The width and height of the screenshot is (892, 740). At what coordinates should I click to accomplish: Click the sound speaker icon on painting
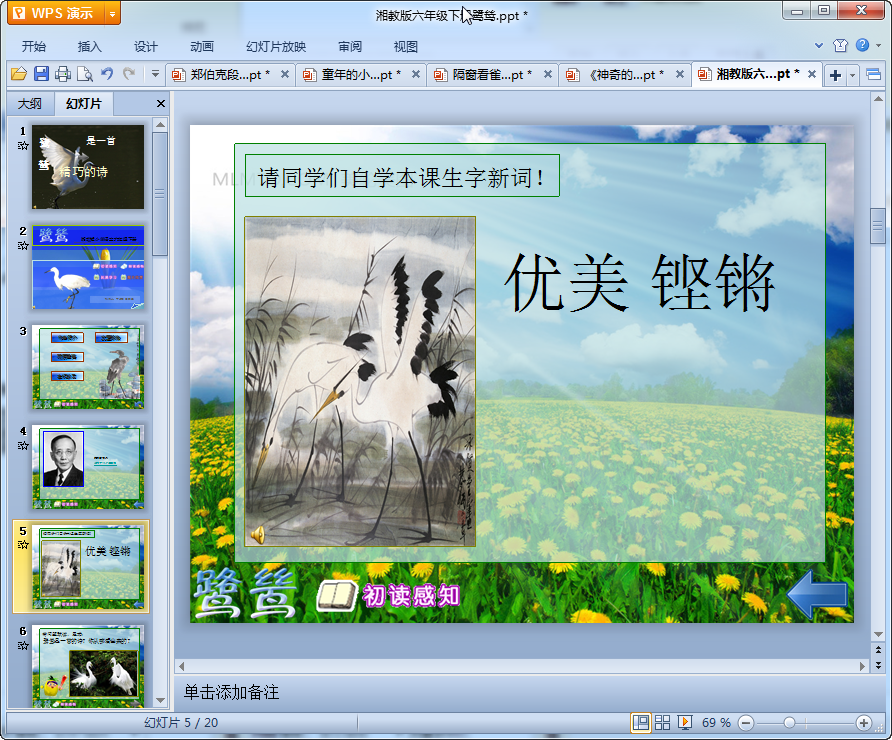point(258,535)
